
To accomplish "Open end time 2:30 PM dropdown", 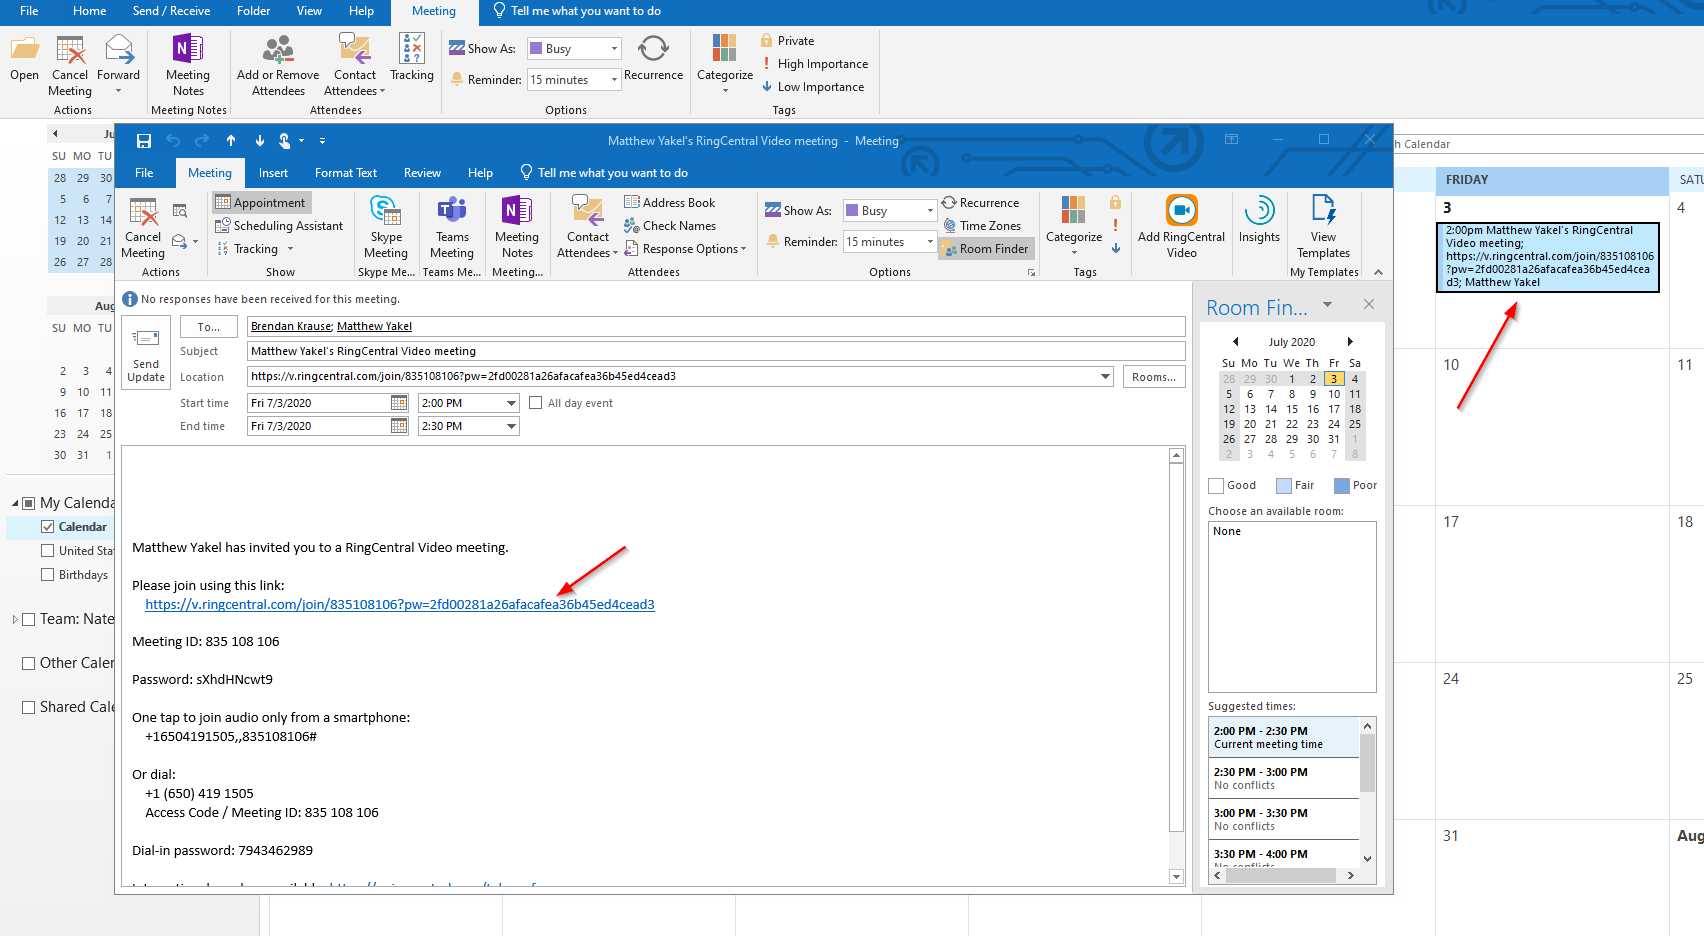I will click(511, 426).
